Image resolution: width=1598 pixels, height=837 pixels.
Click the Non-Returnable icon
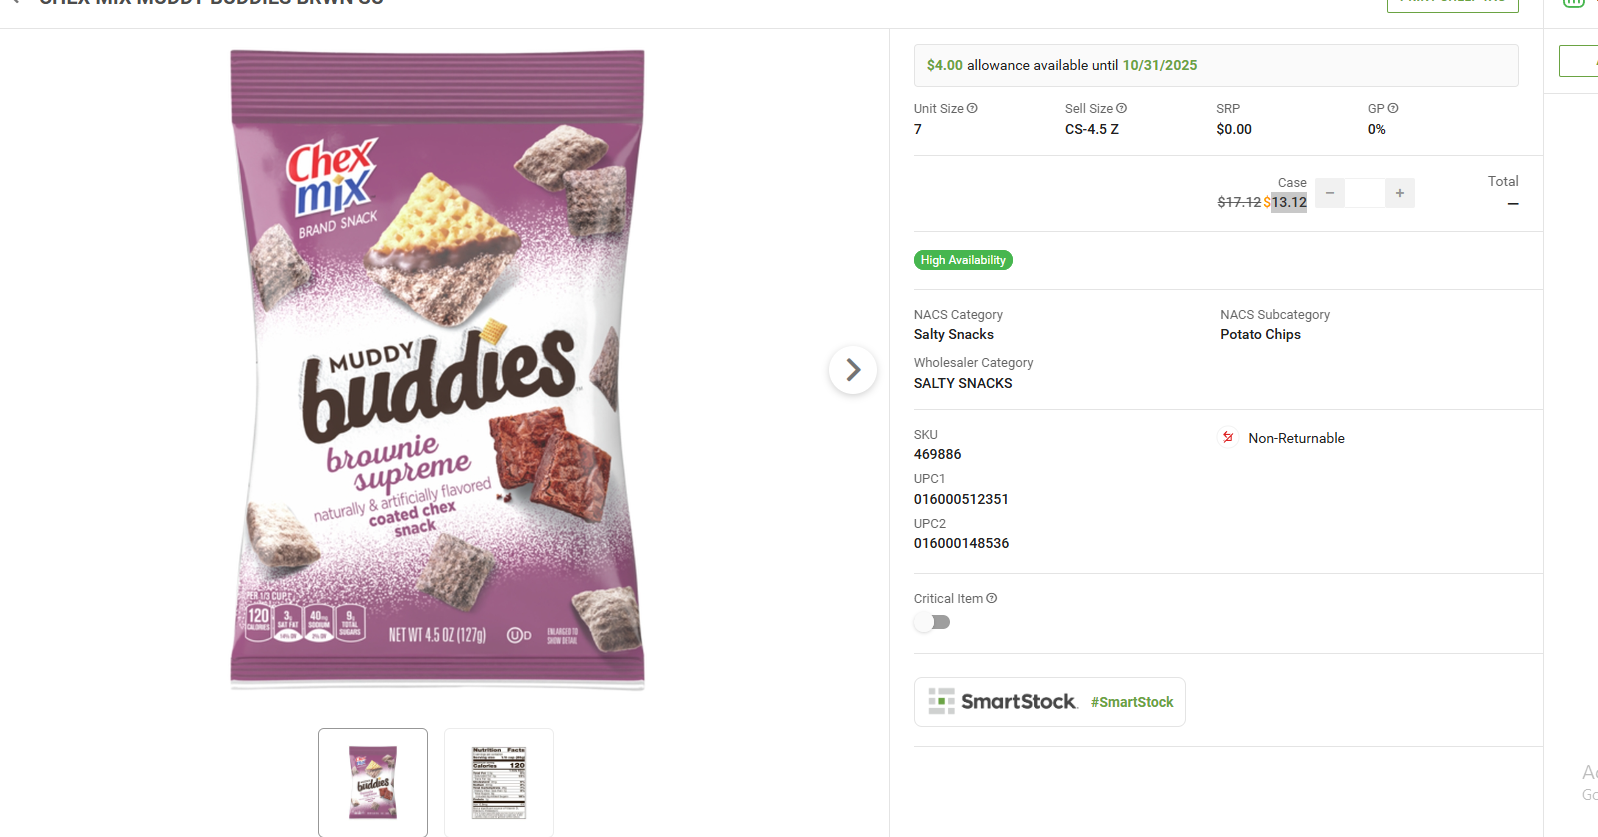click(1228, 438)
